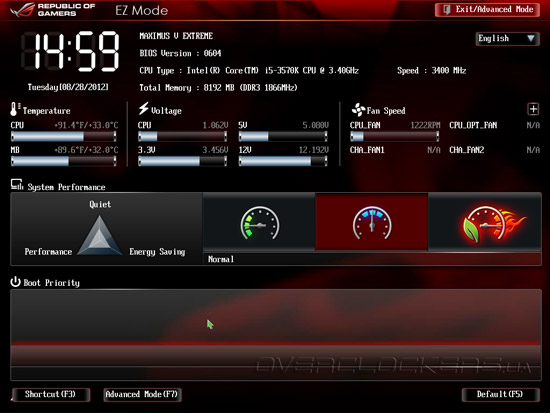This screenshot has height=413, width=550.
Task: Click the Exit/Advanced Mode button
Action: (x=487, y=10)
